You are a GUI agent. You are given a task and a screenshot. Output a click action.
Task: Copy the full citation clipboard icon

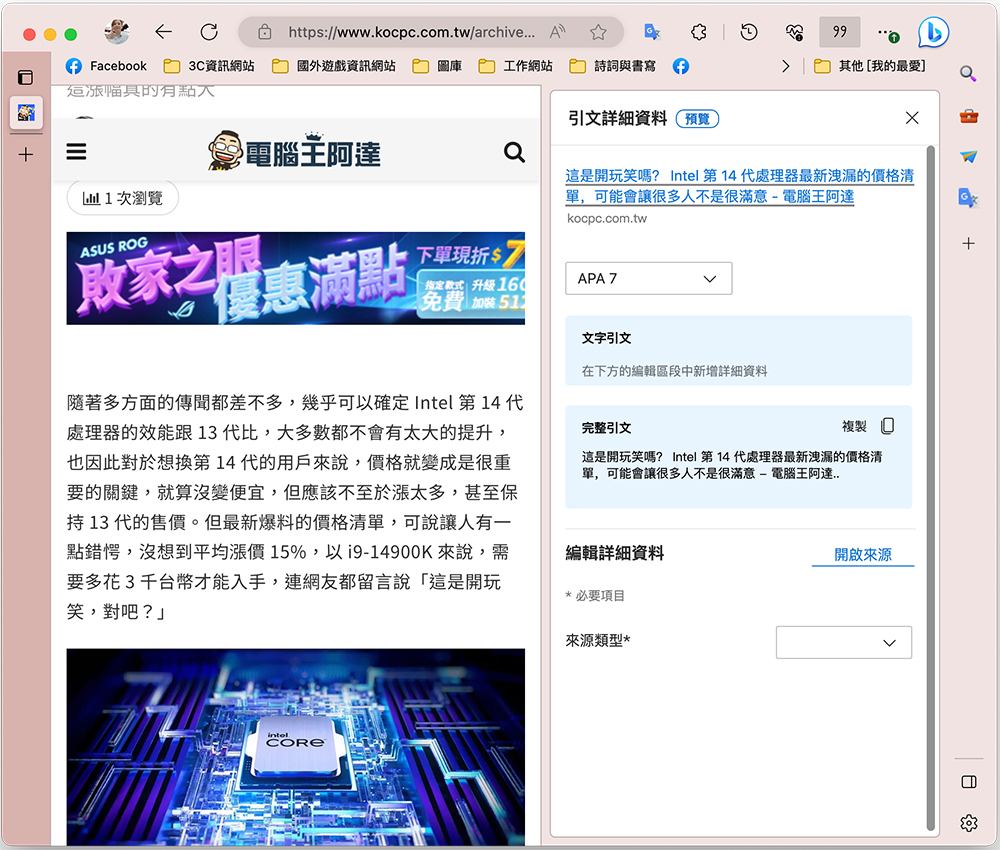point(887,426)
